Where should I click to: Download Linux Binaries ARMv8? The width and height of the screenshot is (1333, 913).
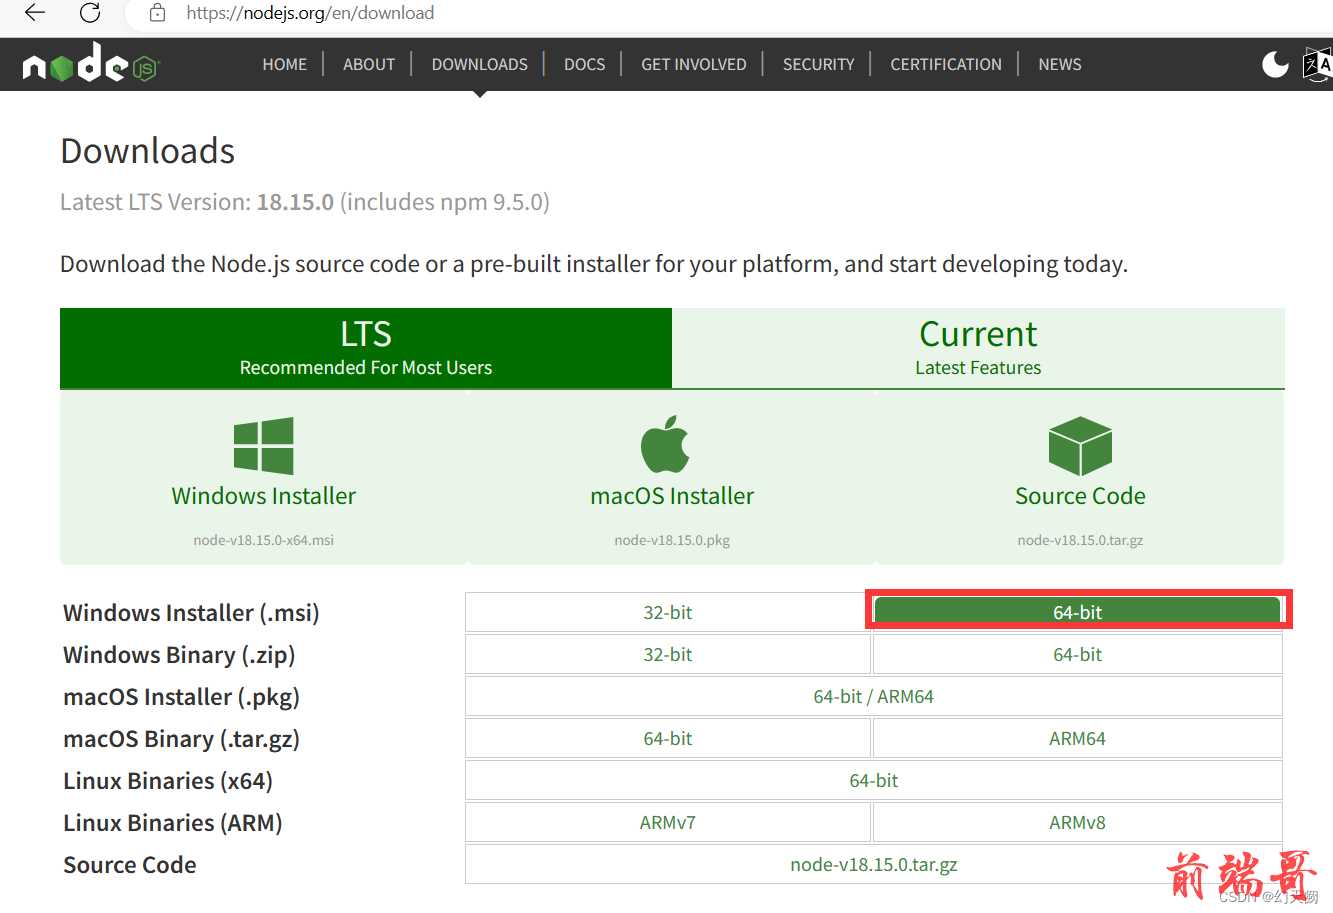pyautogui.click(x=1078, y=822)
